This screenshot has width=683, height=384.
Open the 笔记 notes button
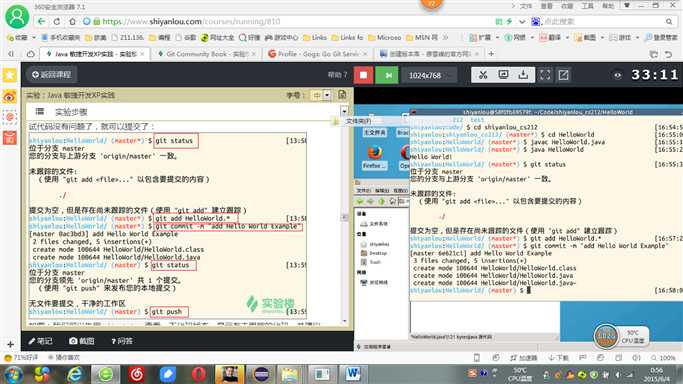click(x=41, y=341)
